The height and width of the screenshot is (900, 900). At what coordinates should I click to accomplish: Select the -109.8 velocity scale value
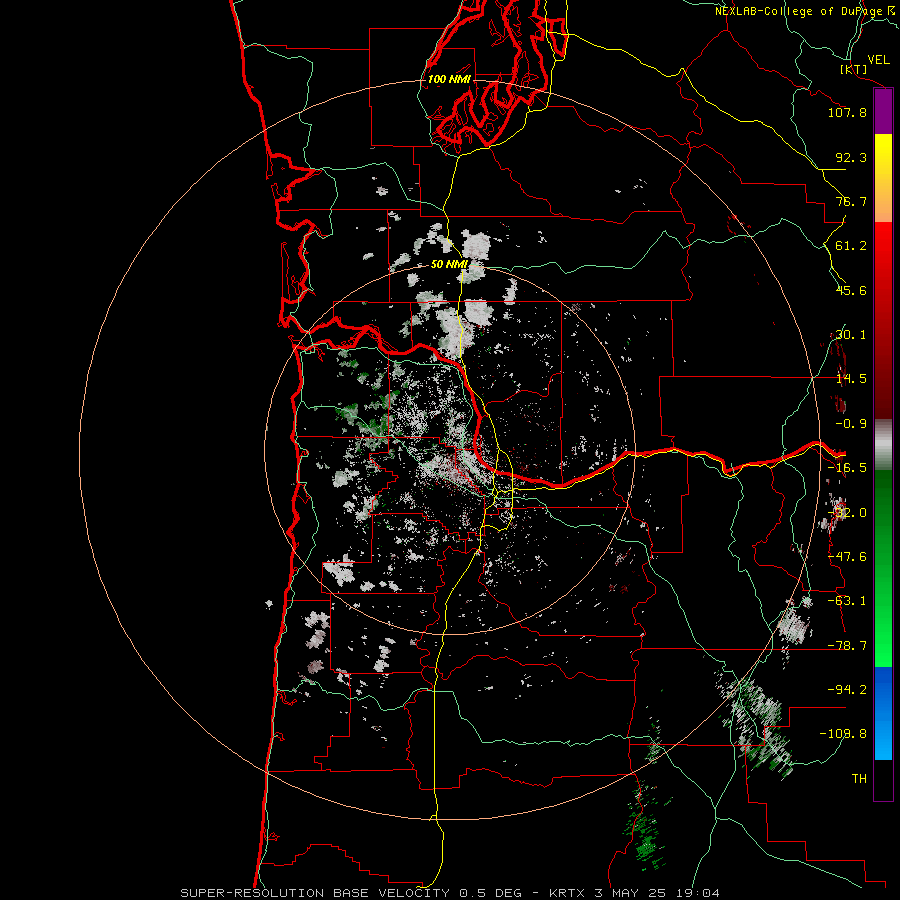pyautogui.click(x=843, y=734)
